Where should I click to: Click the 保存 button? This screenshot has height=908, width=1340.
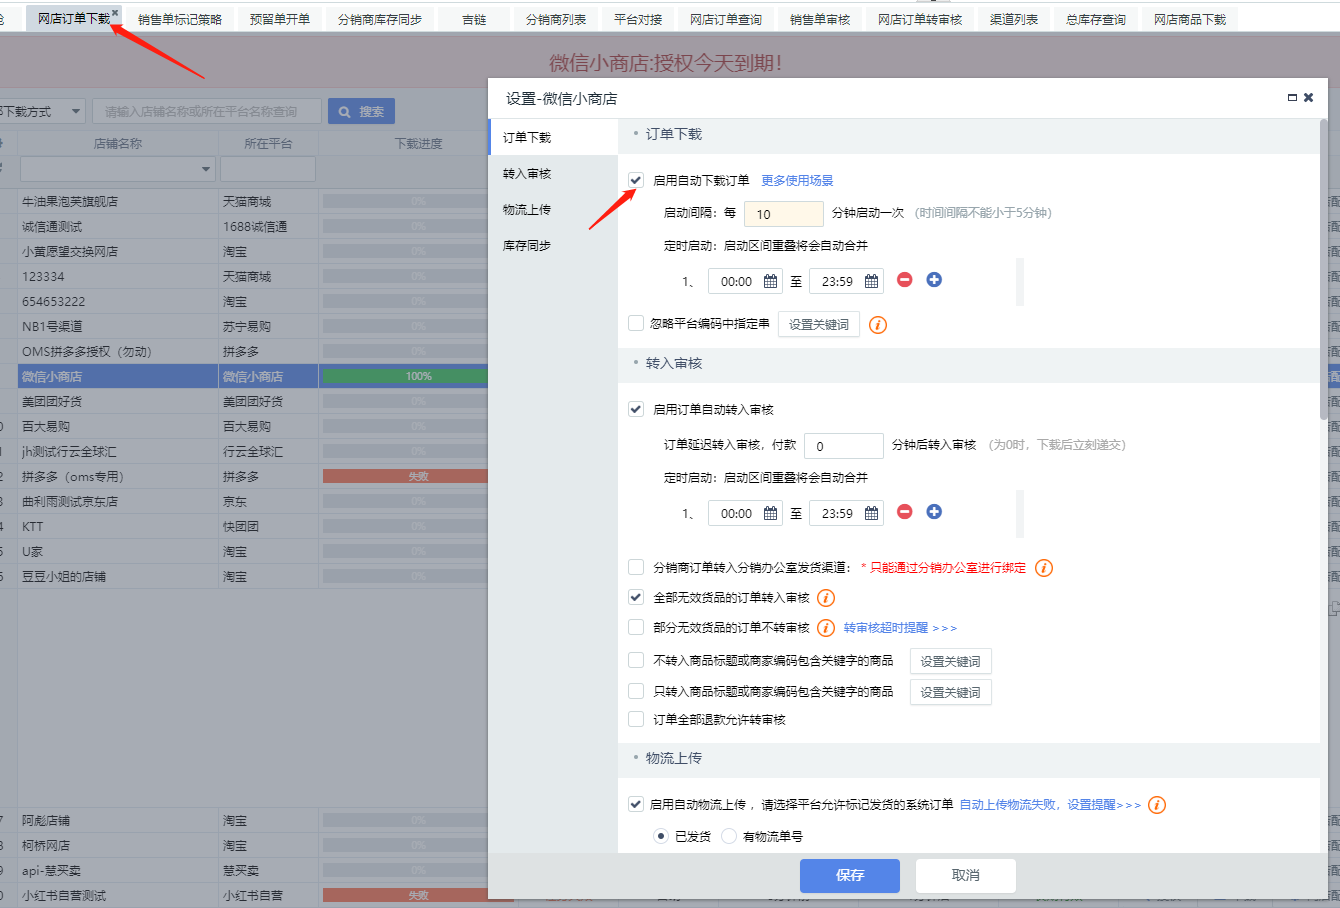click(850, 875)
